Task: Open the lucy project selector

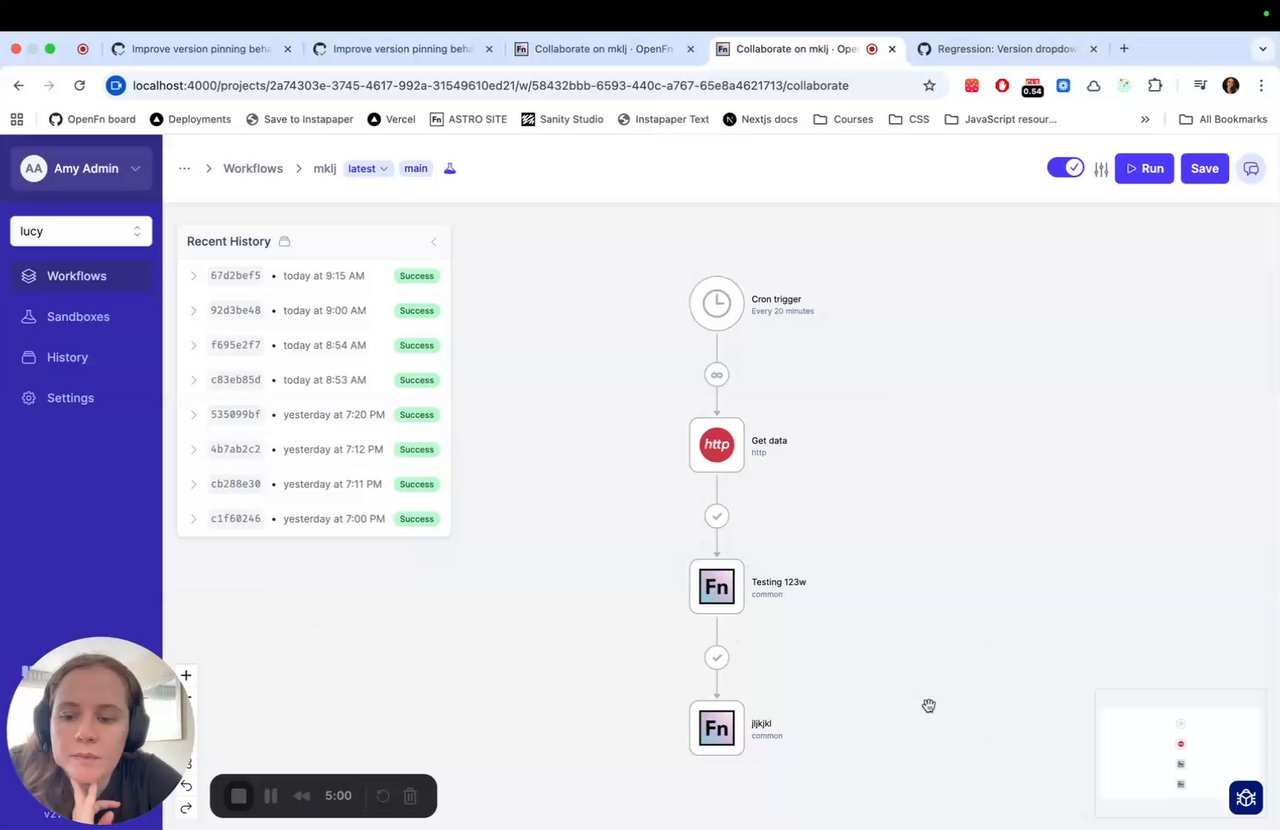Action: pos(81,231)
